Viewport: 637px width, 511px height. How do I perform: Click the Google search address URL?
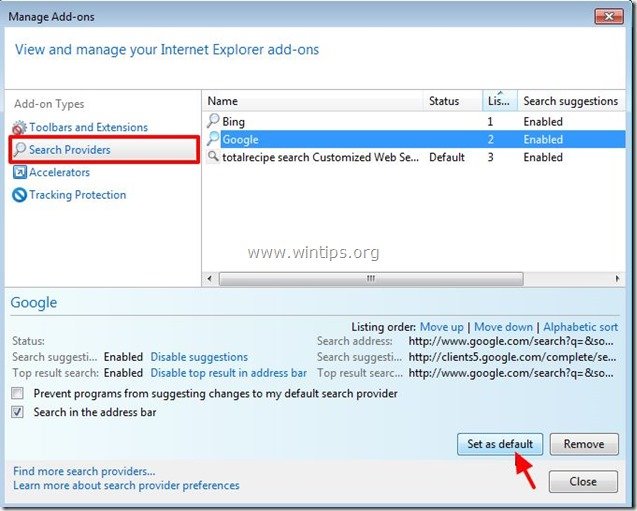pos(511,341)
